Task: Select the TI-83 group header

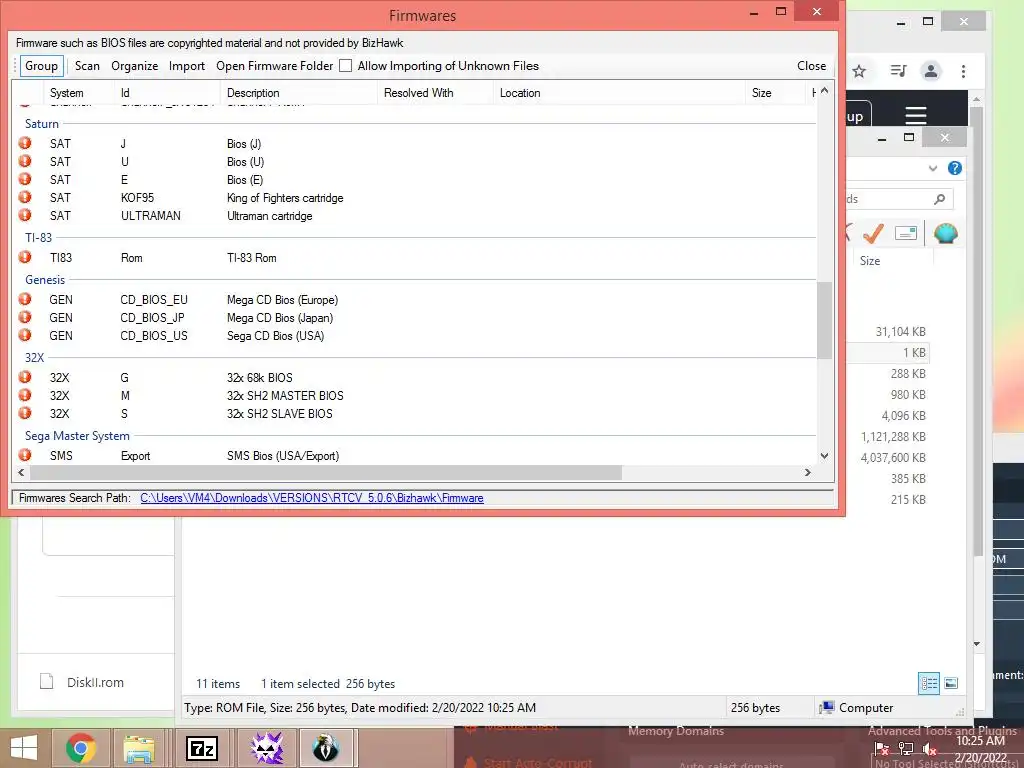Action: (39, 238)
